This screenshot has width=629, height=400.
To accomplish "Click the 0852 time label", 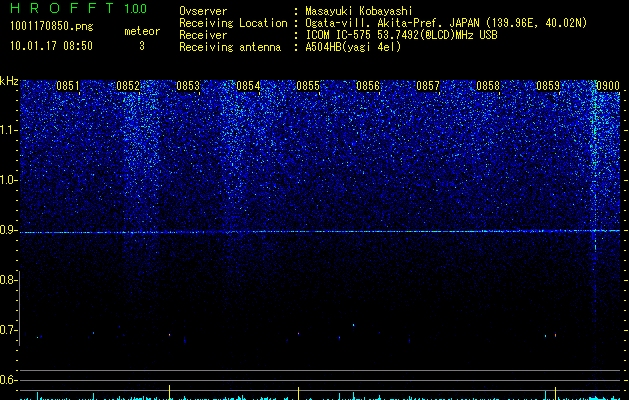I will 128,85.
